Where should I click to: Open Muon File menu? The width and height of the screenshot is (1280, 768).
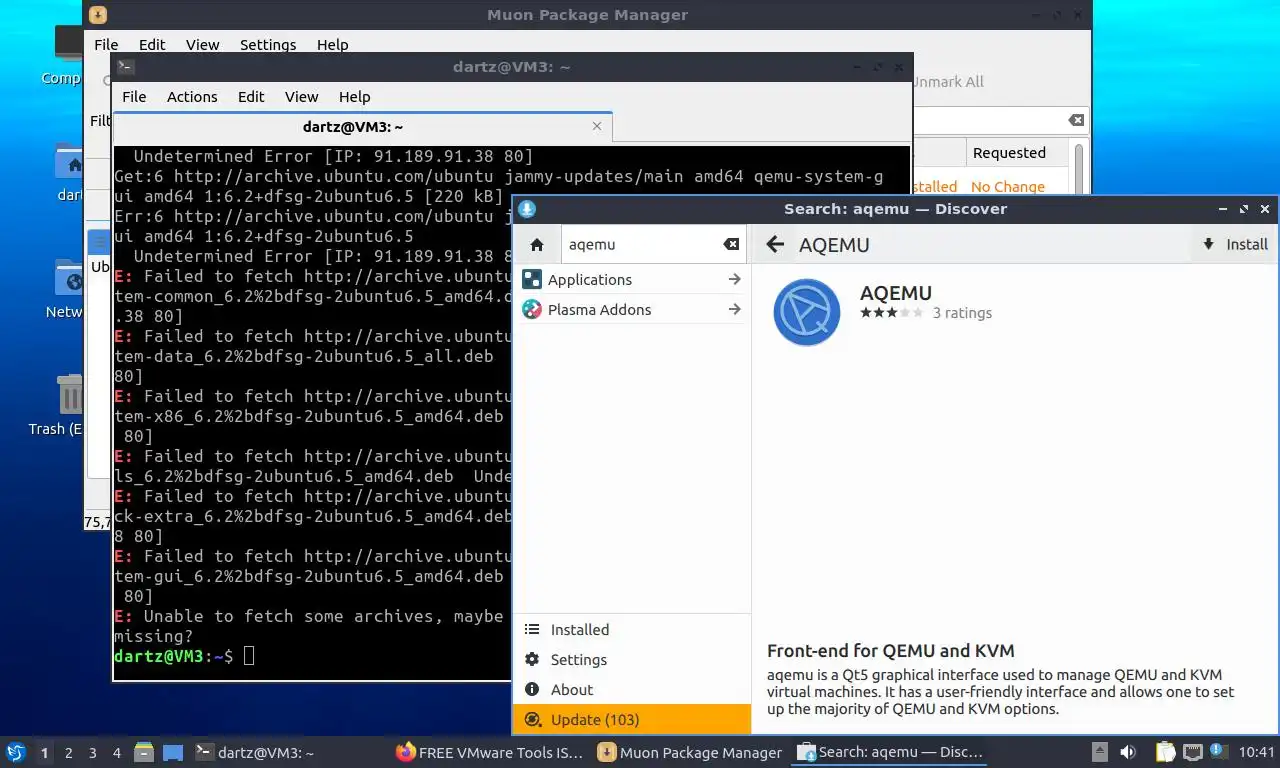point(106,45)
